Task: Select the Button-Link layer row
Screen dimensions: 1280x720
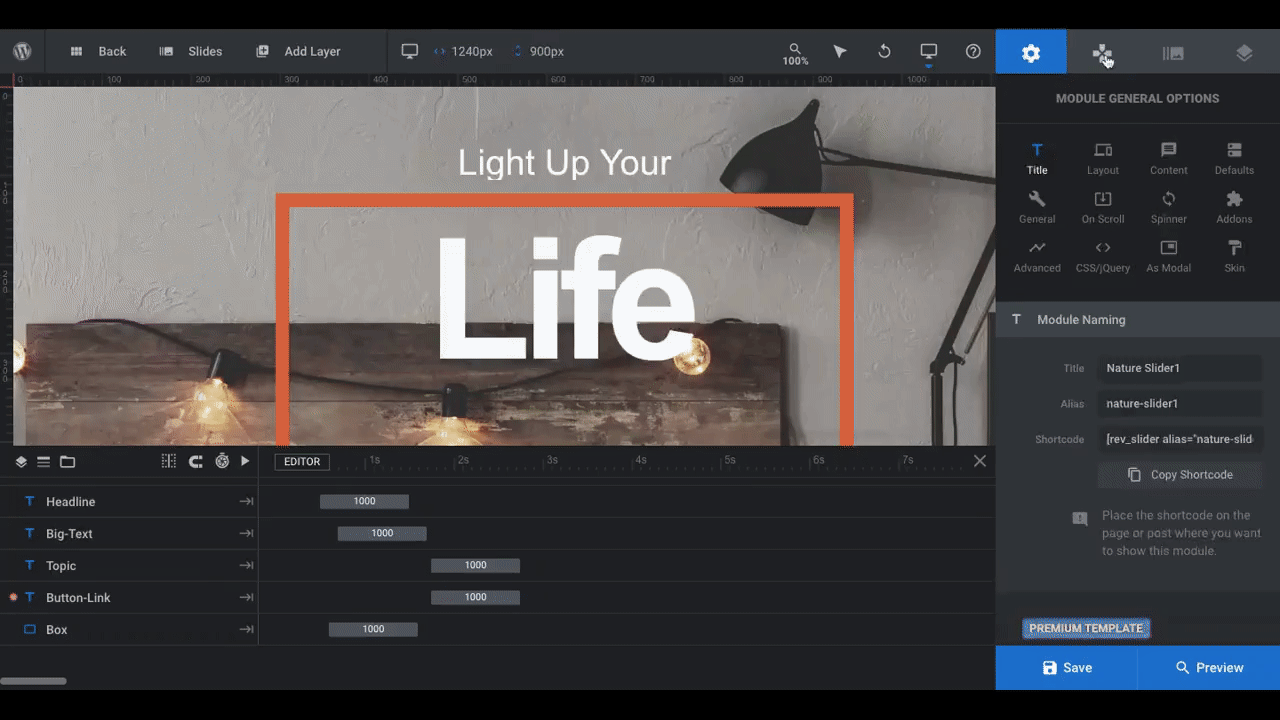Action: point(129,598)
